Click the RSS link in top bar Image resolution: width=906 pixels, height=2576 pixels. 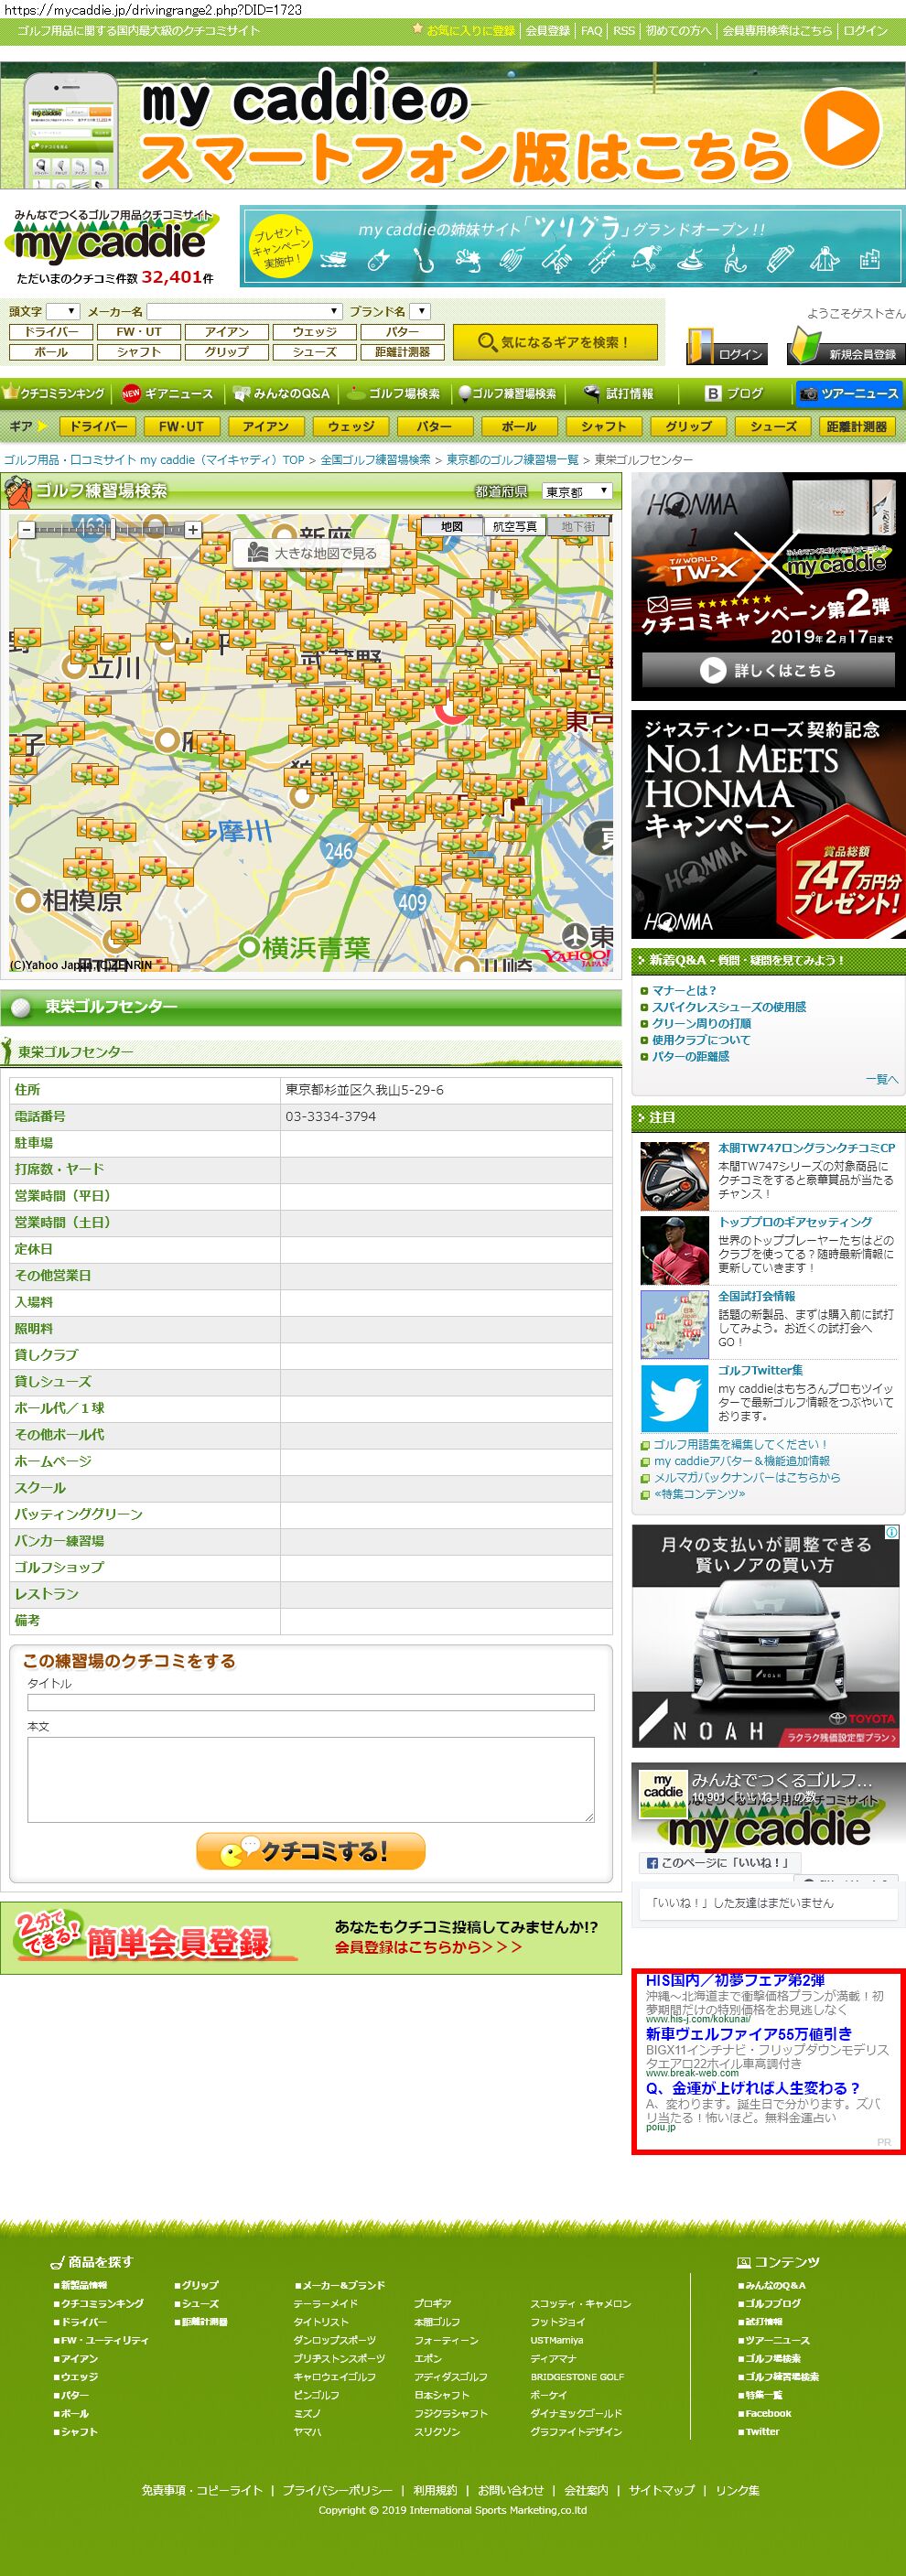(x=624, y=31)
